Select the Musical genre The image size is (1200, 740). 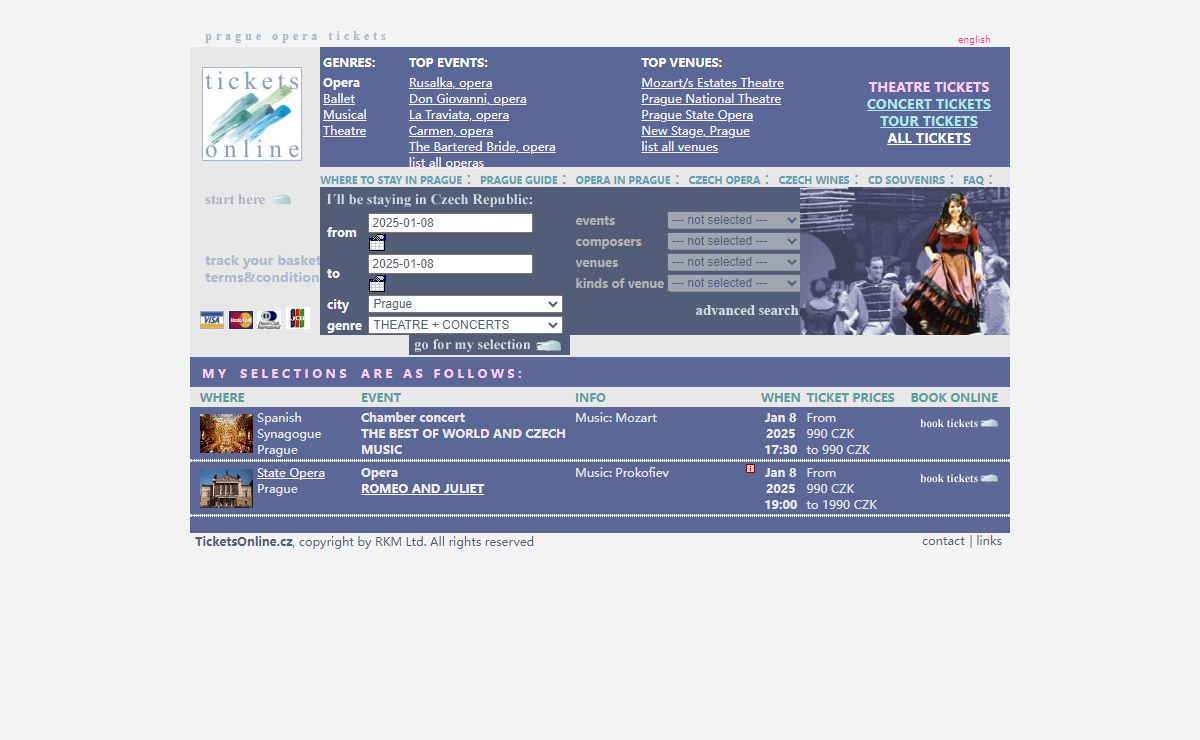coord(345,115)
